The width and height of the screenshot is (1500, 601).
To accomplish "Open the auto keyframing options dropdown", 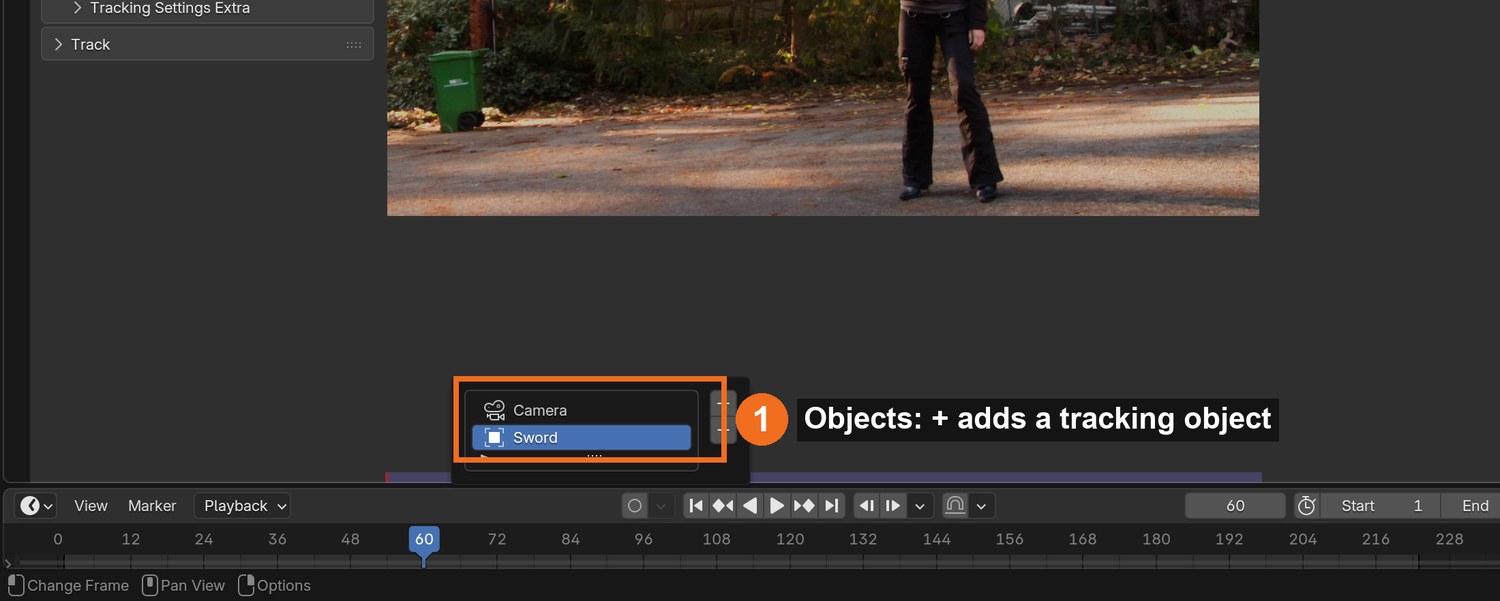I will 660,506.
